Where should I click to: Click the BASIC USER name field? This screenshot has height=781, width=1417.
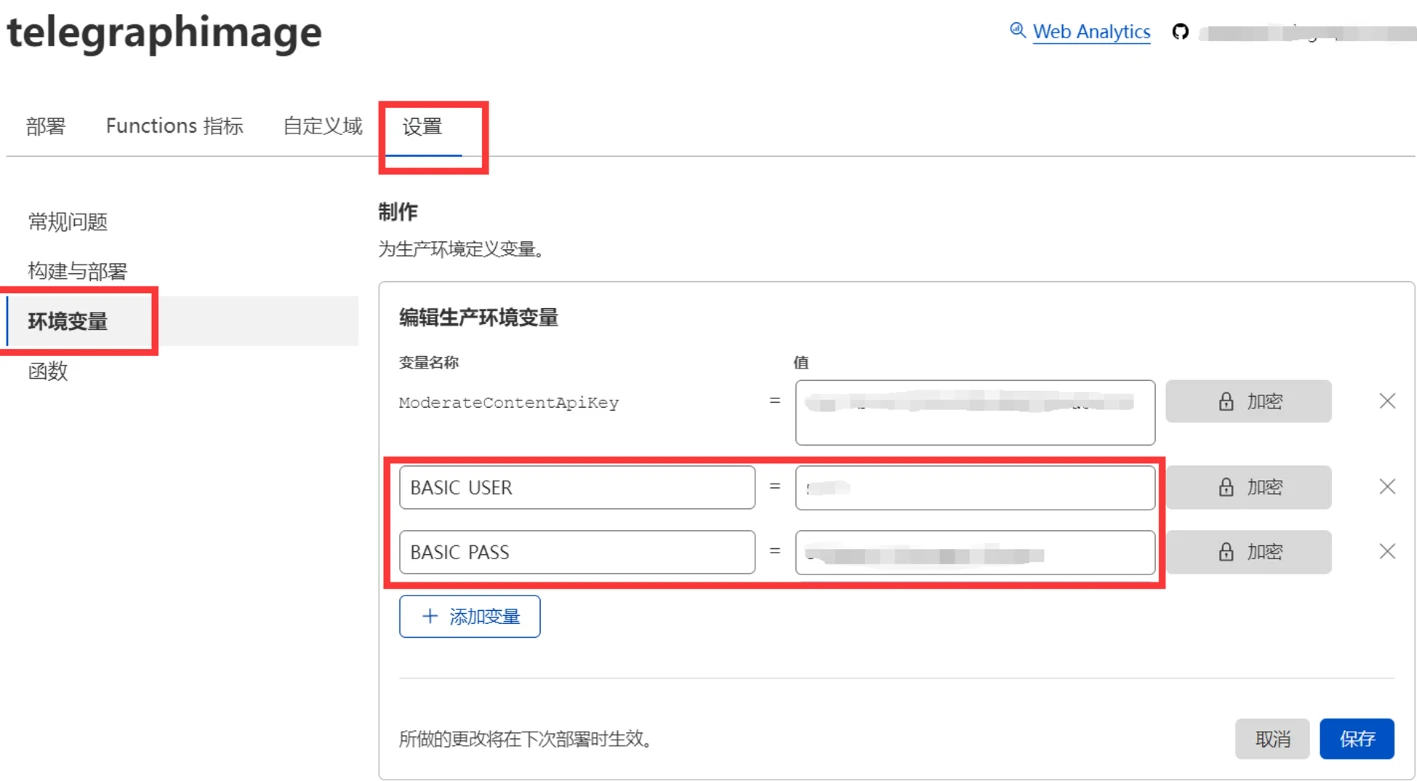coord(577,488)
